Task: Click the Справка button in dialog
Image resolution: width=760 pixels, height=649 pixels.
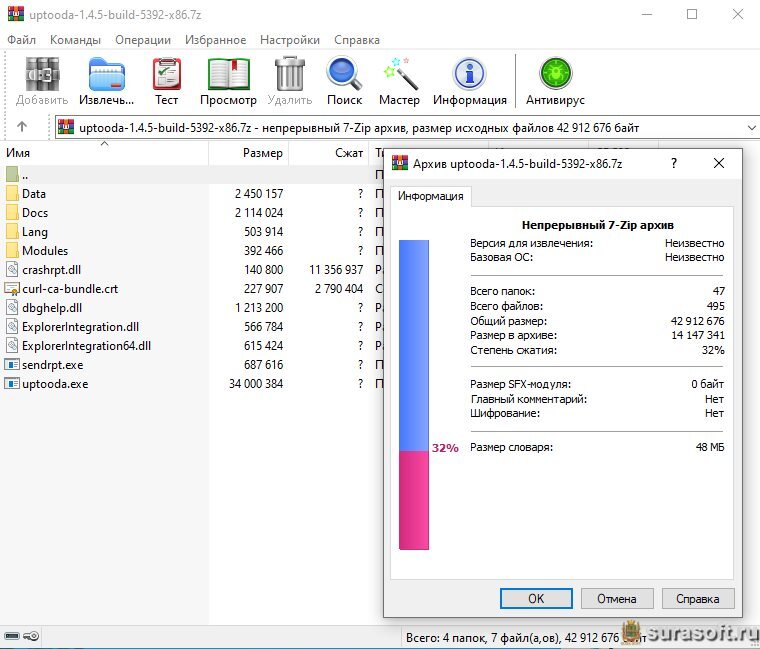Action: 696,599
